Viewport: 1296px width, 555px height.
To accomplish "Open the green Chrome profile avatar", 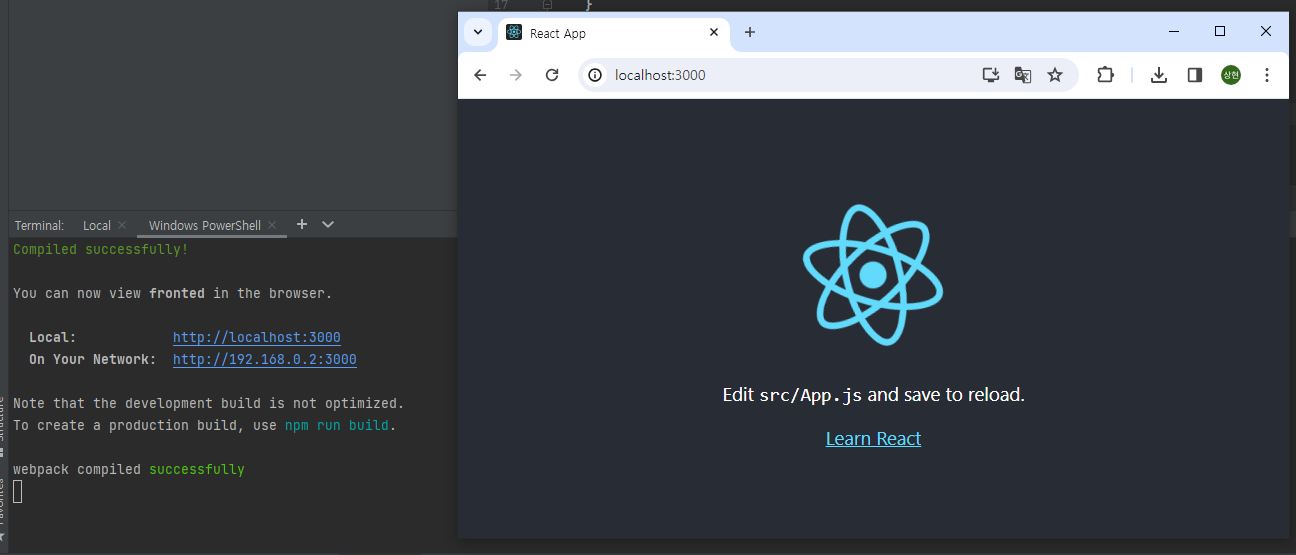I will click(x=1231, y=75).
